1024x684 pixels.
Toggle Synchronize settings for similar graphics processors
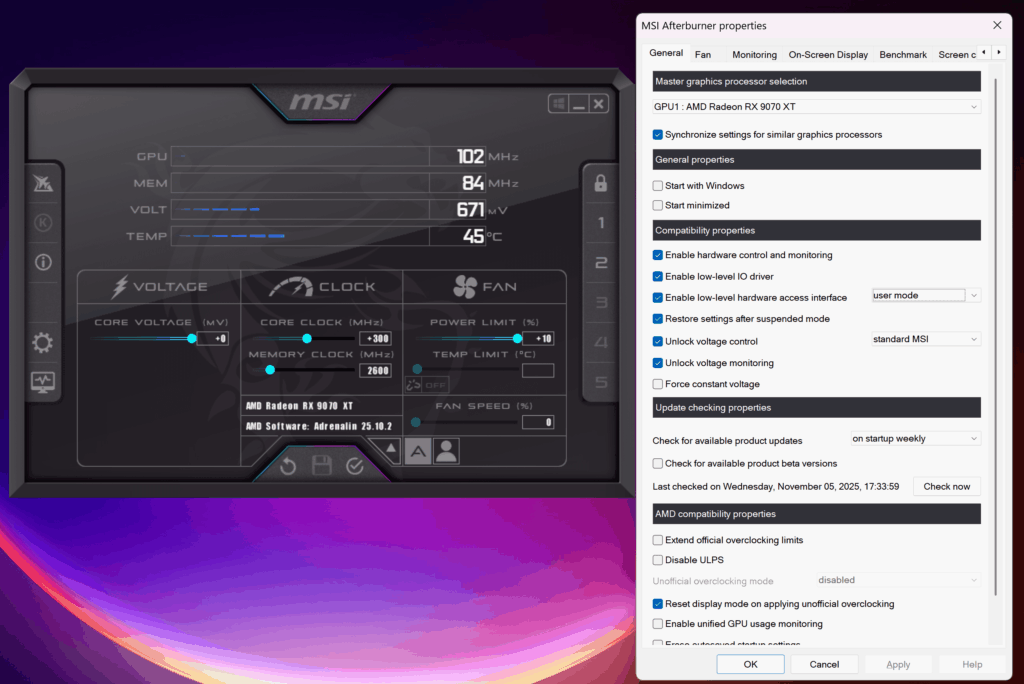[658, 135]
